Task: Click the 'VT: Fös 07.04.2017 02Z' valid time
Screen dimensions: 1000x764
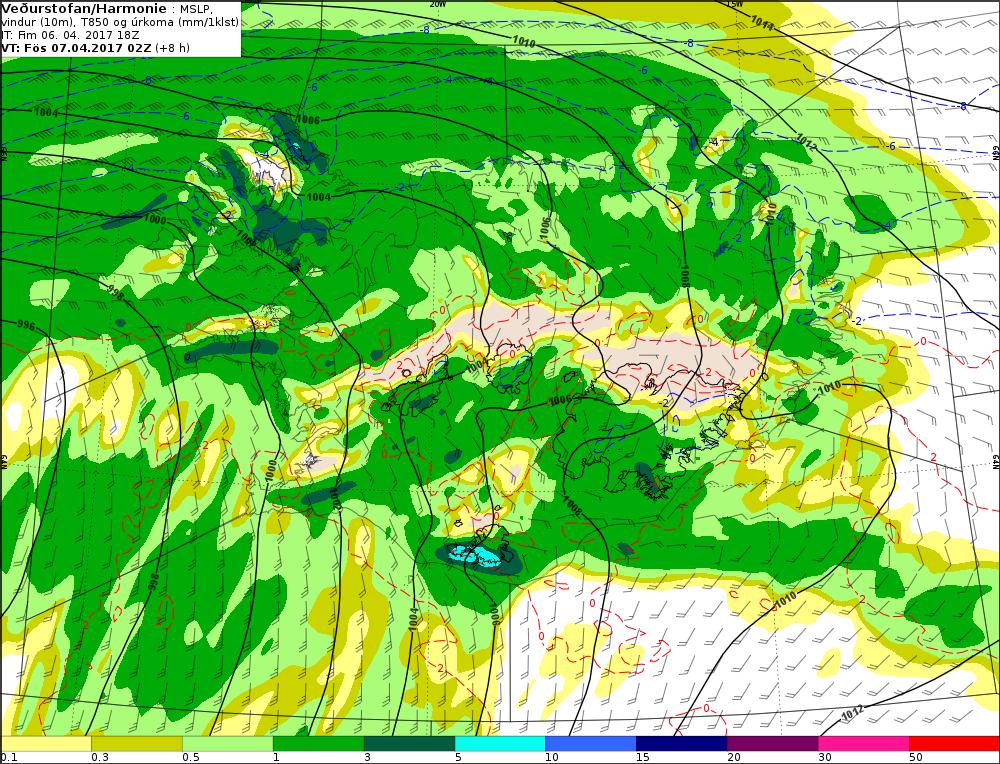Action: point(76,48)
